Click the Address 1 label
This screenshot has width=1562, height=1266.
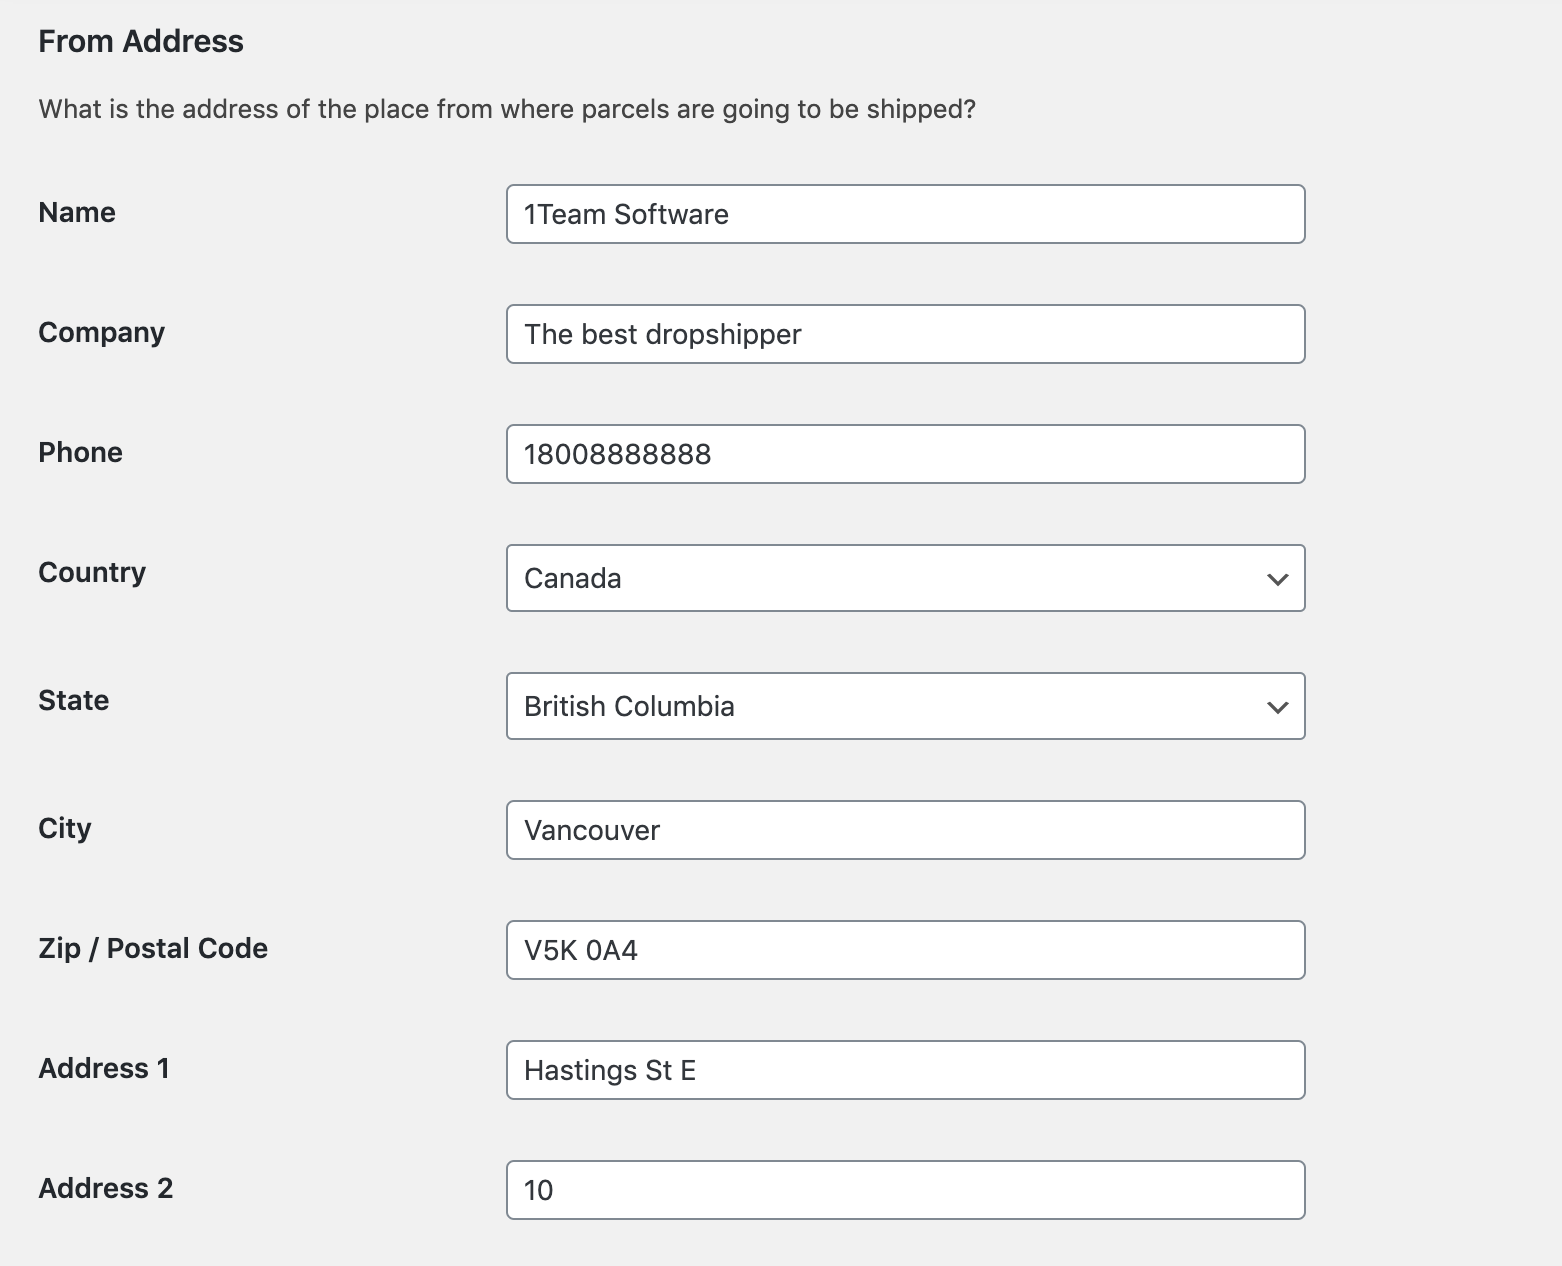(104, 1068)
